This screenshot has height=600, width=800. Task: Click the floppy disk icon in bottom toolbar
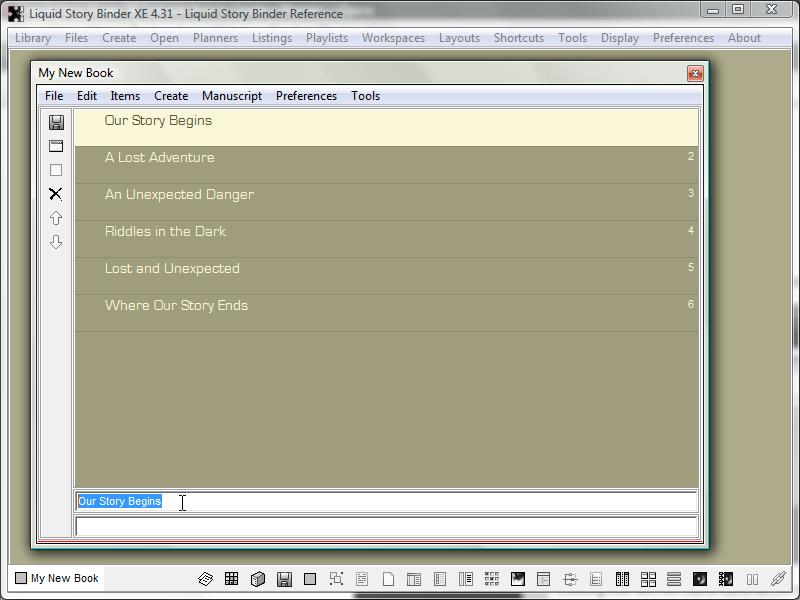(284, 579)
